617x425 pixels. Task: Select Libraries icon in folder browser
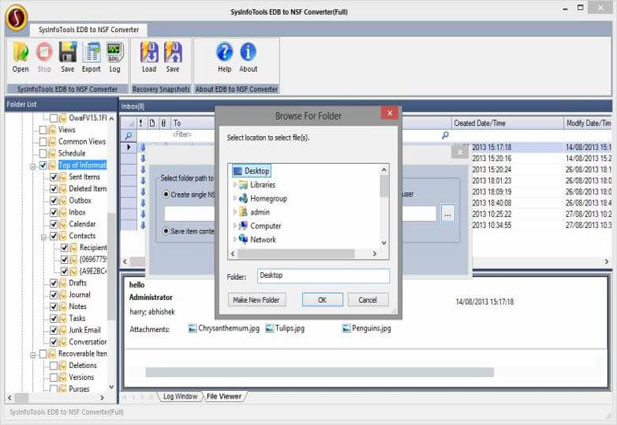pos(243,185)
